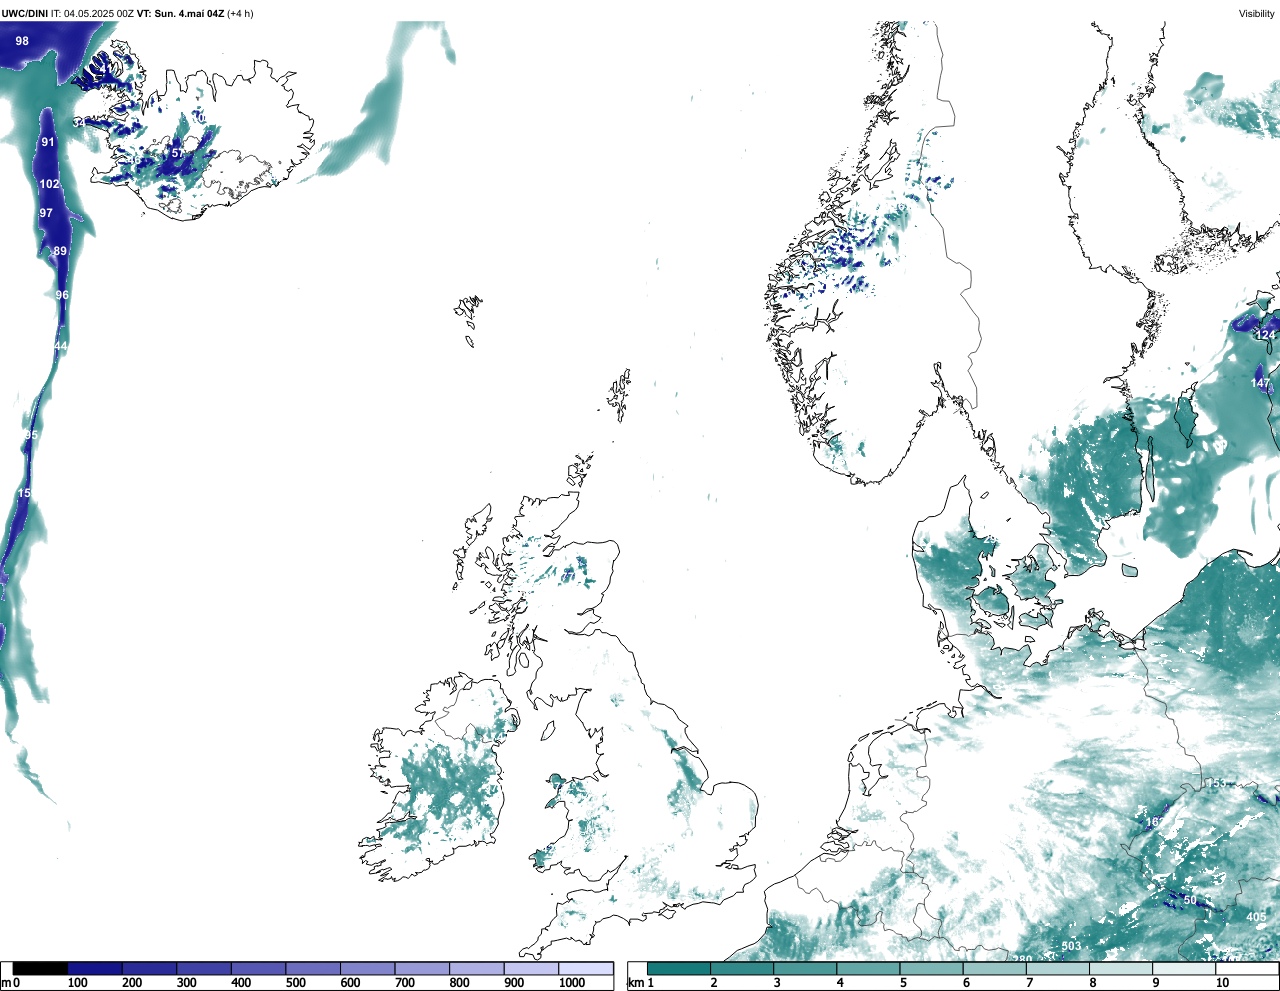The image size is (1280, 991).
Task: Pick the 600–700 m legend swatch
Action: (x=368, y=969)
